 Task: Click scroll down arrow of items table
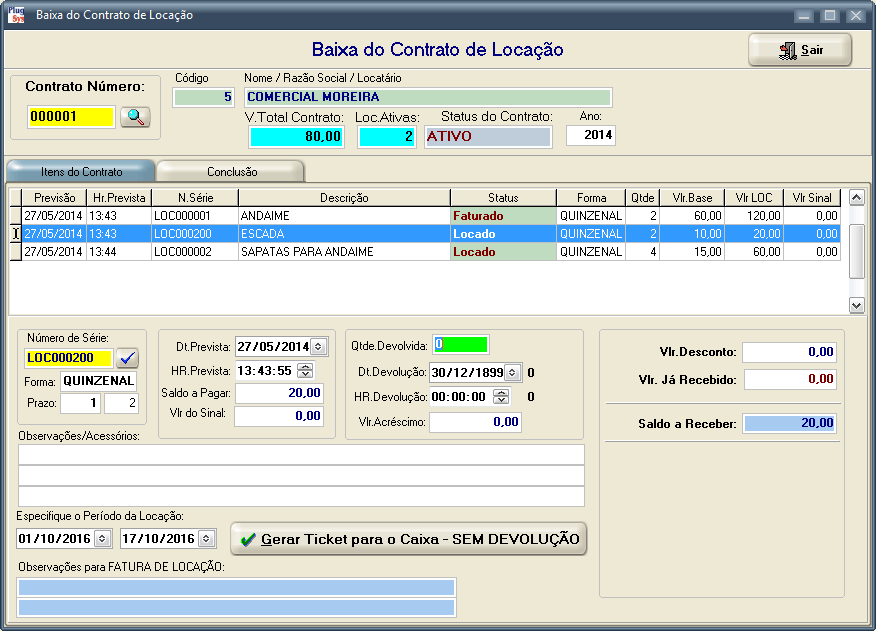tap(856, 305)
